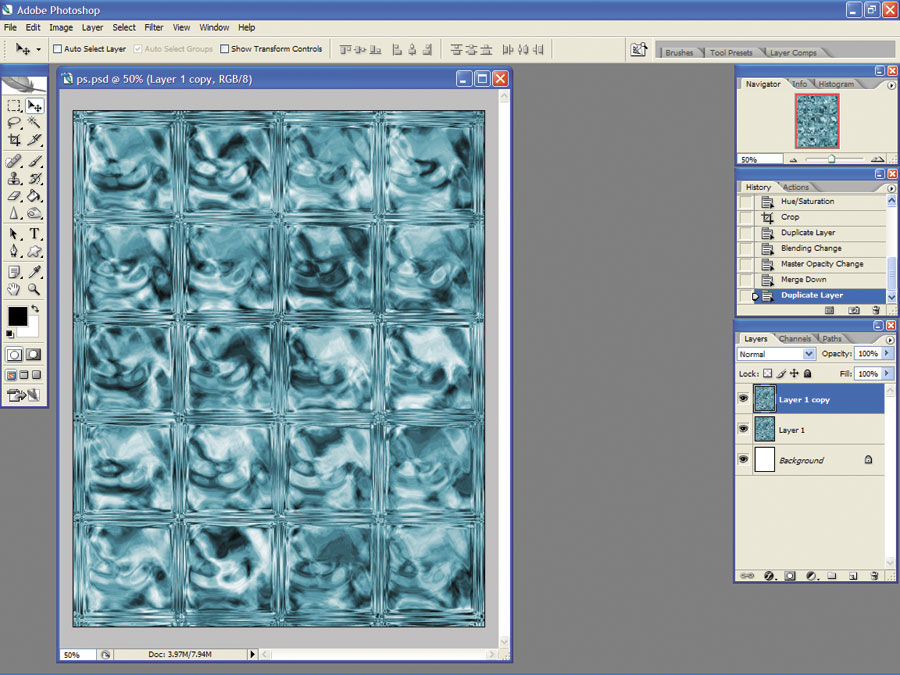Hide the Layer 1 copy layer
The height and width of the screenshot is (675, 900).
pos(743,398)
